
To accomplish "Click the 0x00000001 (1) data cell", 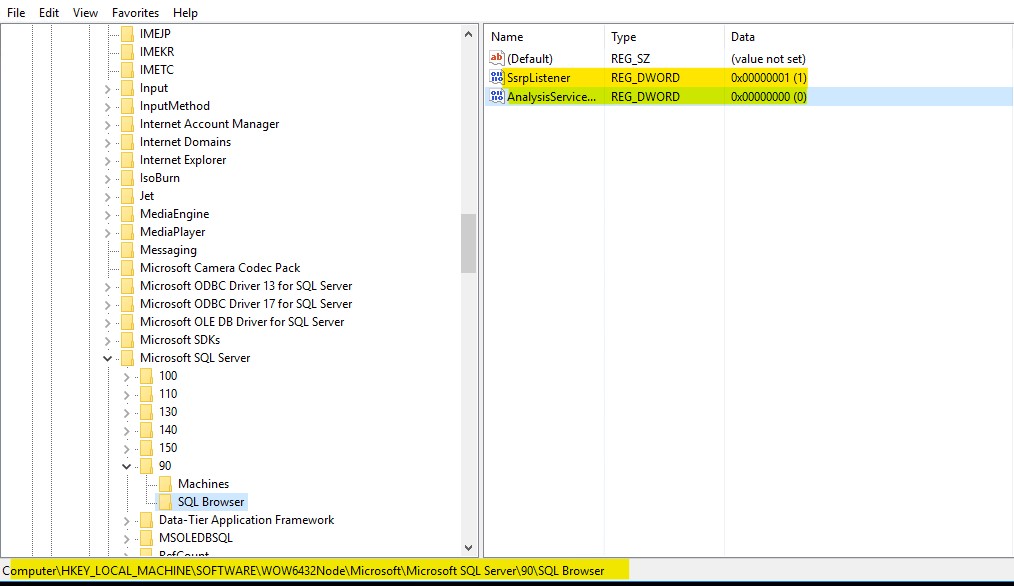I will [x=769, y=78].
